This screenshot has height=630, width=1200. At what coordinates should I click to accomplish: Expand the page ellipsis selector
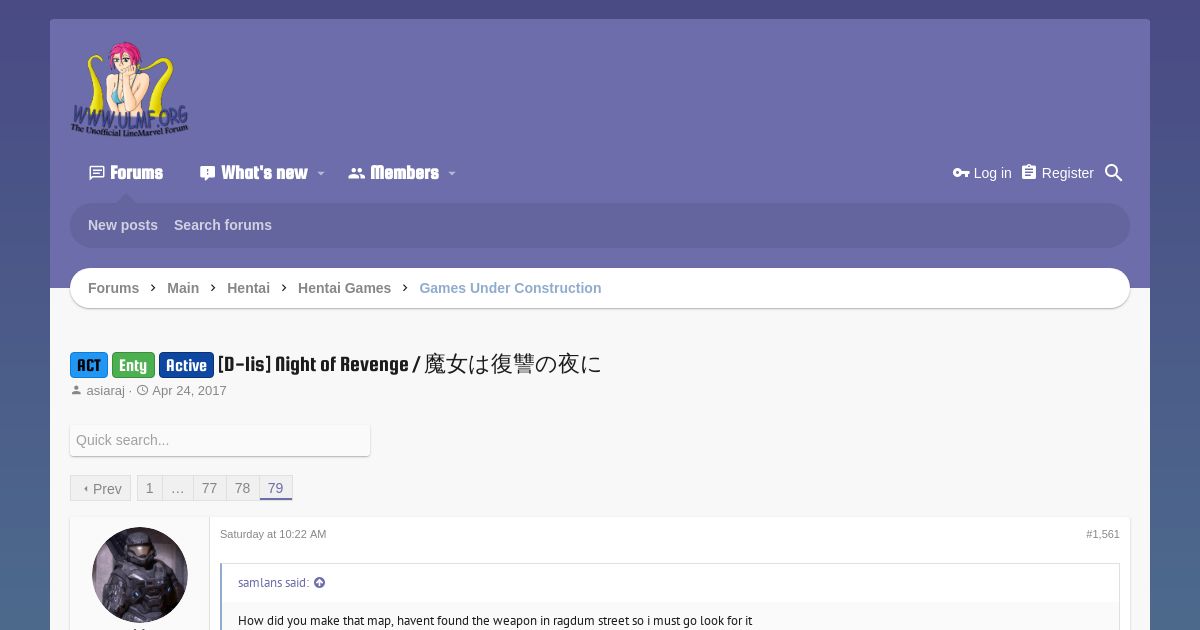tap(178, 488)
